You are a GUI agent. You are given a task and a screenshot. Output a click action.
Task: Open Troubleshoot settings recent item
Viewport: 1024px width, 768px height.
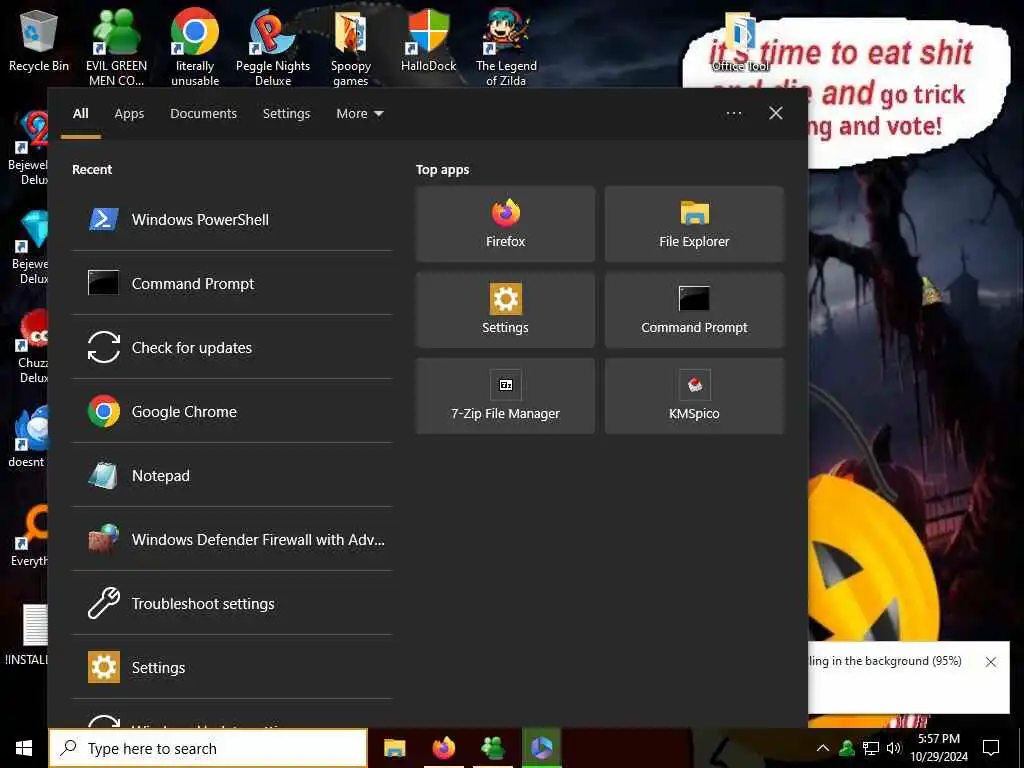231,603
